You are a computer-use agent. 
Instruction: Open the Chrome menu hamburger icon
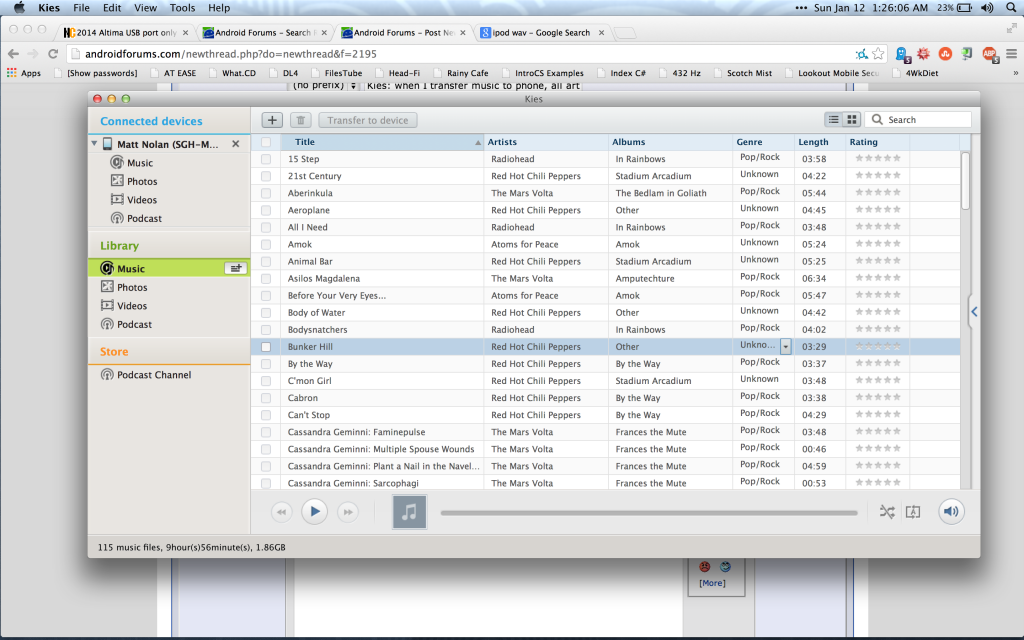1011,54
